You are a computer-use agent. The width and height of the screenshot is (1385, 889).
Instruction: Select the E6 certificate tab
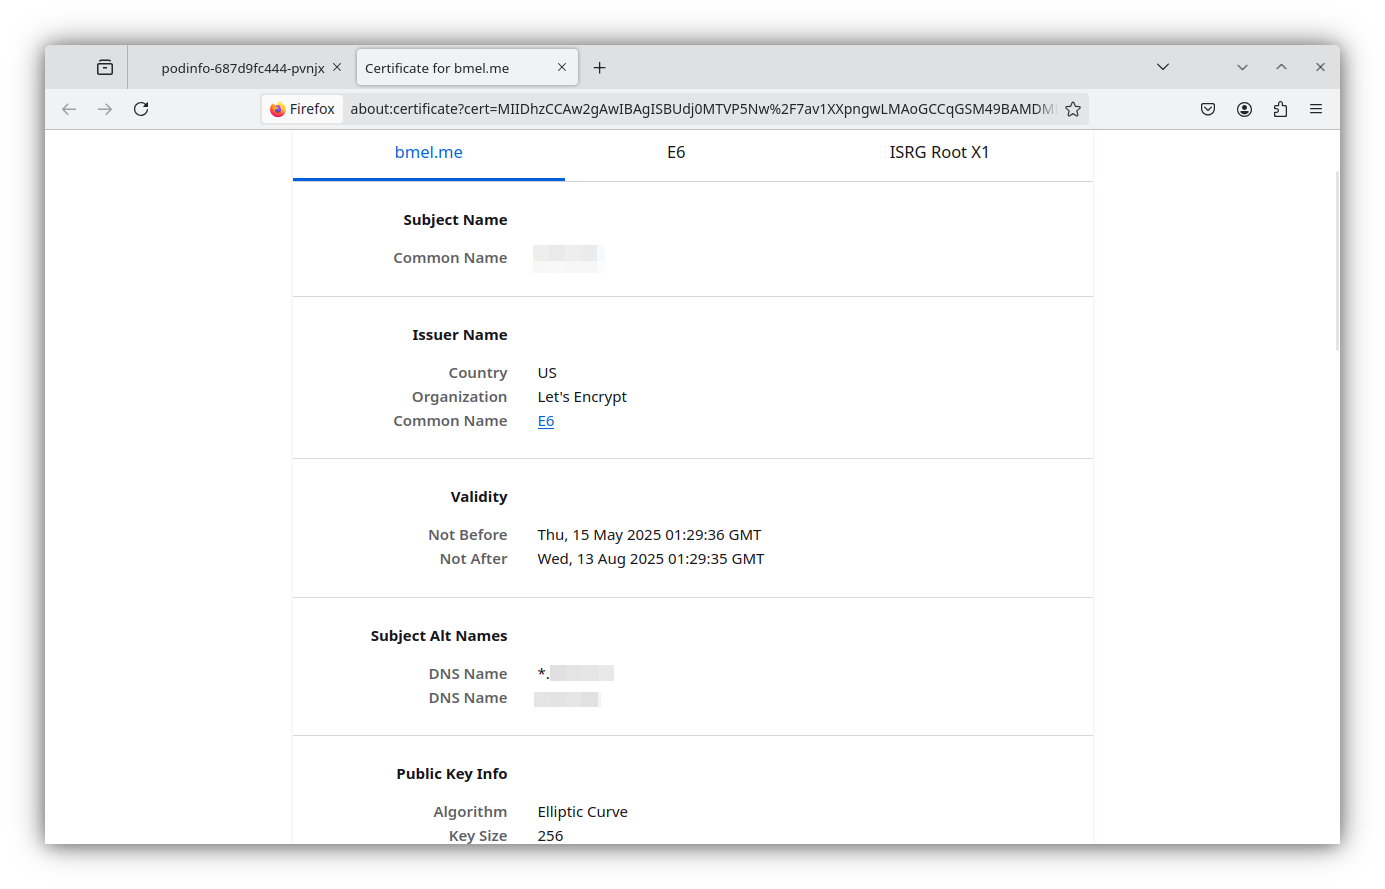tap(676, 153)
